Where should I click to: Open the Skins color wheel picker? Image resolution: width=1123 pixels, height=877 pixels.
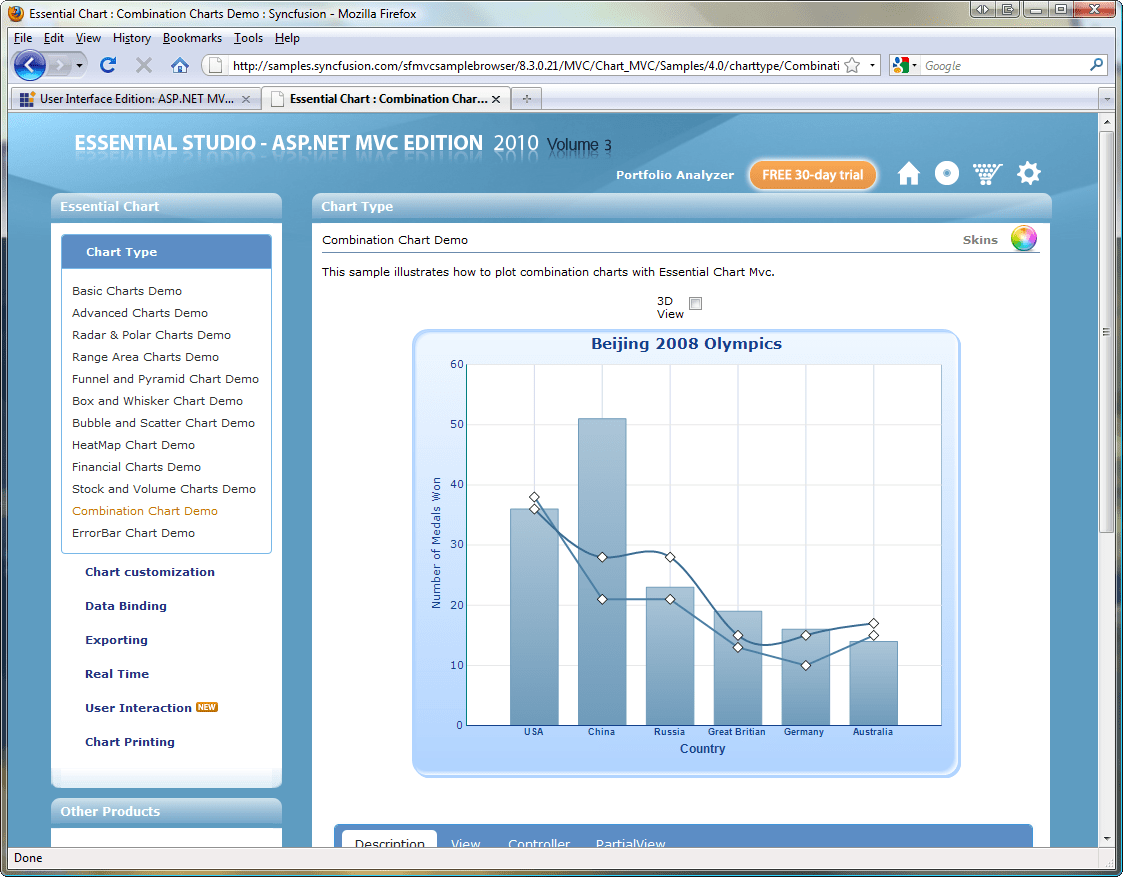point(1023,238)
